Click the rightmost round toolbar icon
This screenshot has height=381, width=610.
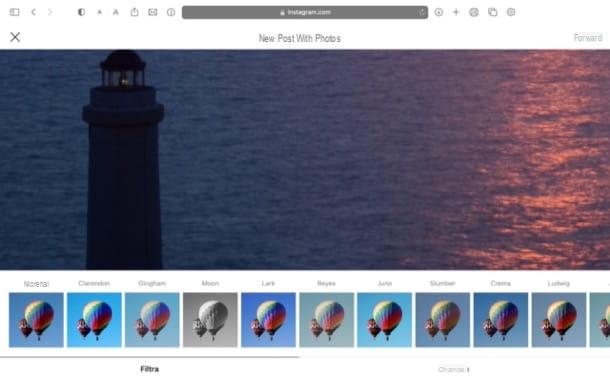[x=511, y=12]
